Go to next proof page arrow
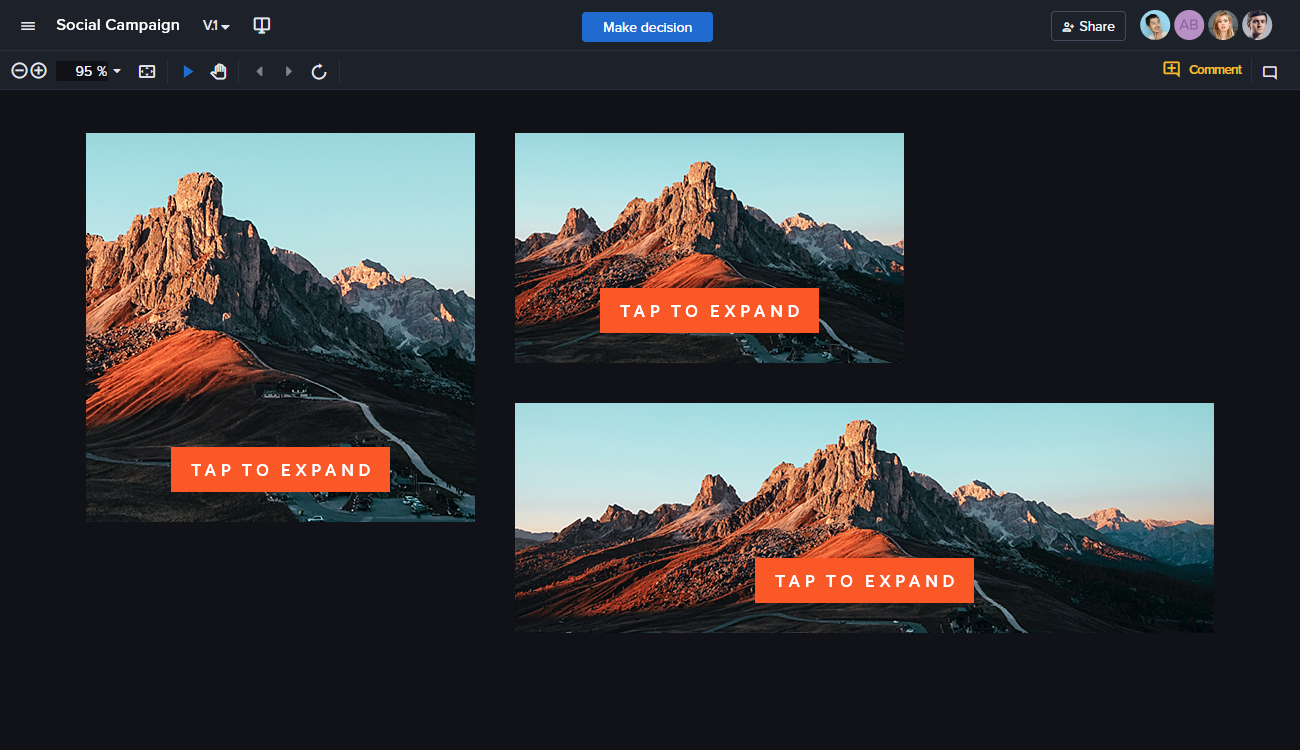The image size is (1300, 750). (x=289, y=72)
